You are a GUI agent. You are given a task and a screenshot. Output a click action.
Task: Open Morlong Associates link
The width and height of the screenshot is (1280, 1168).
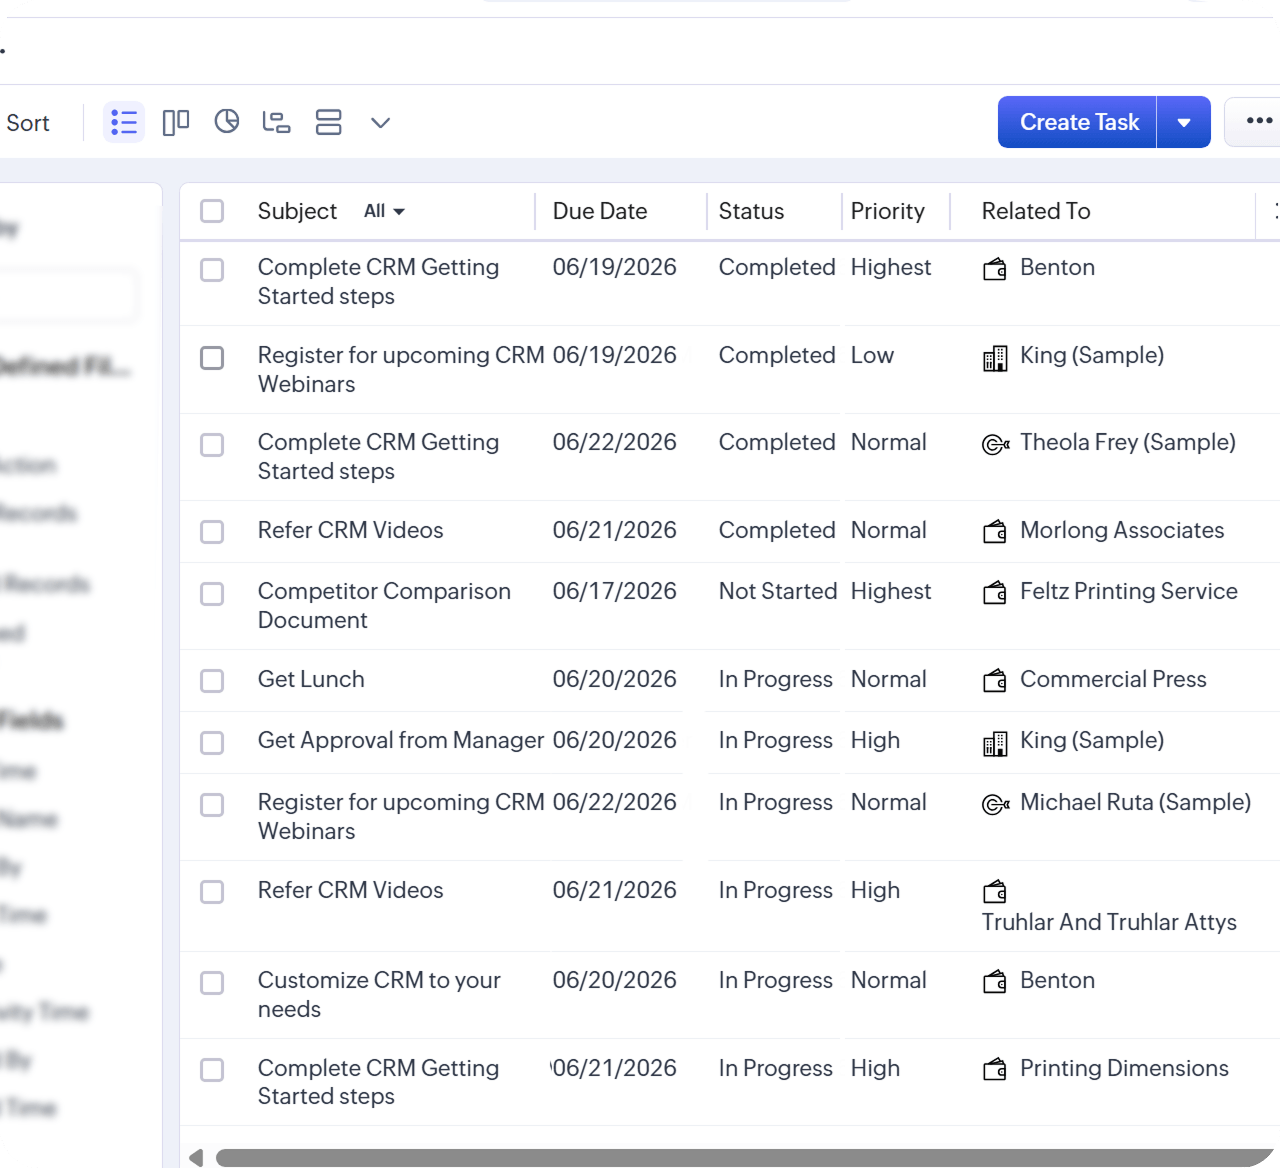pos(1122,530)
